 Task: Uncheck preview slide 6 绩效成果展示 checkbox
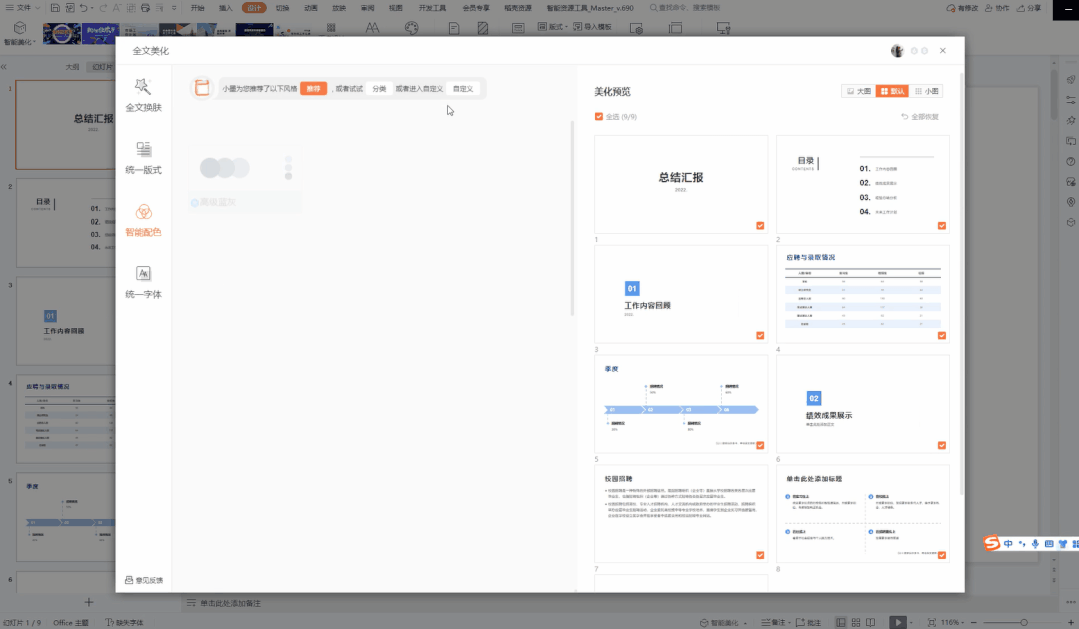click(942, 445)
